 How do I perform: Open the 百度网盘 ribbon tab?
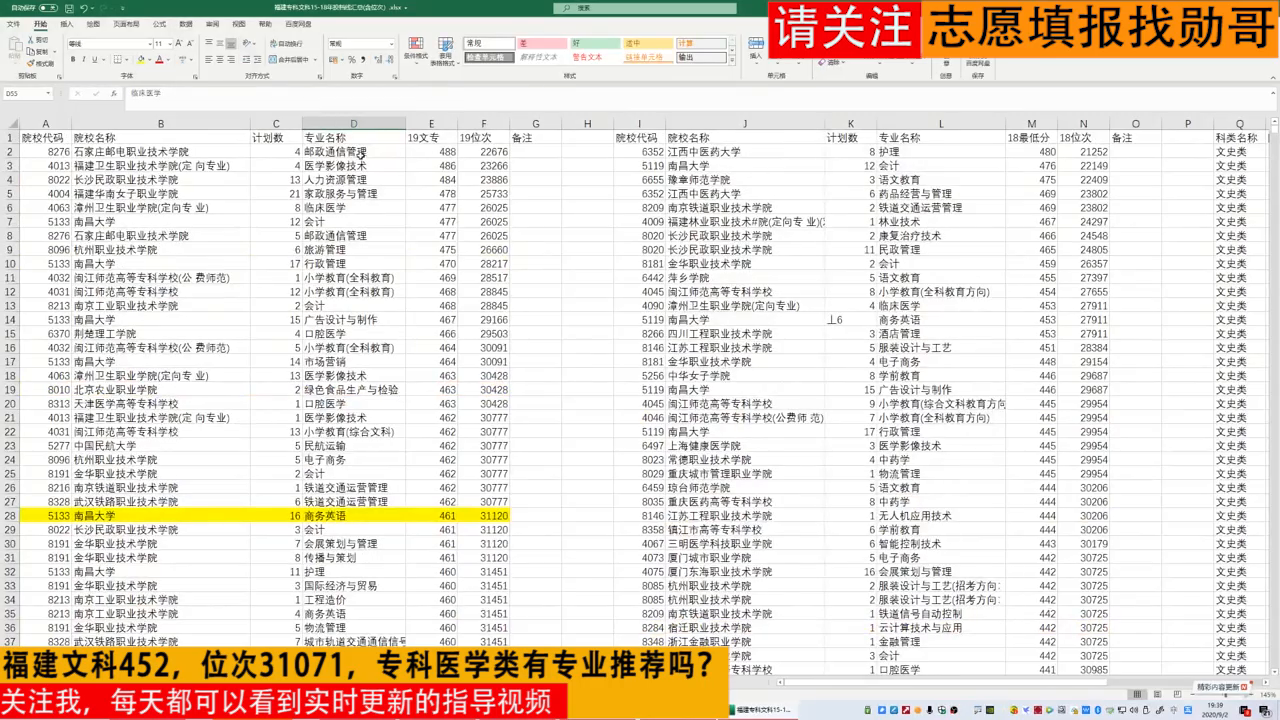(298, 24)
